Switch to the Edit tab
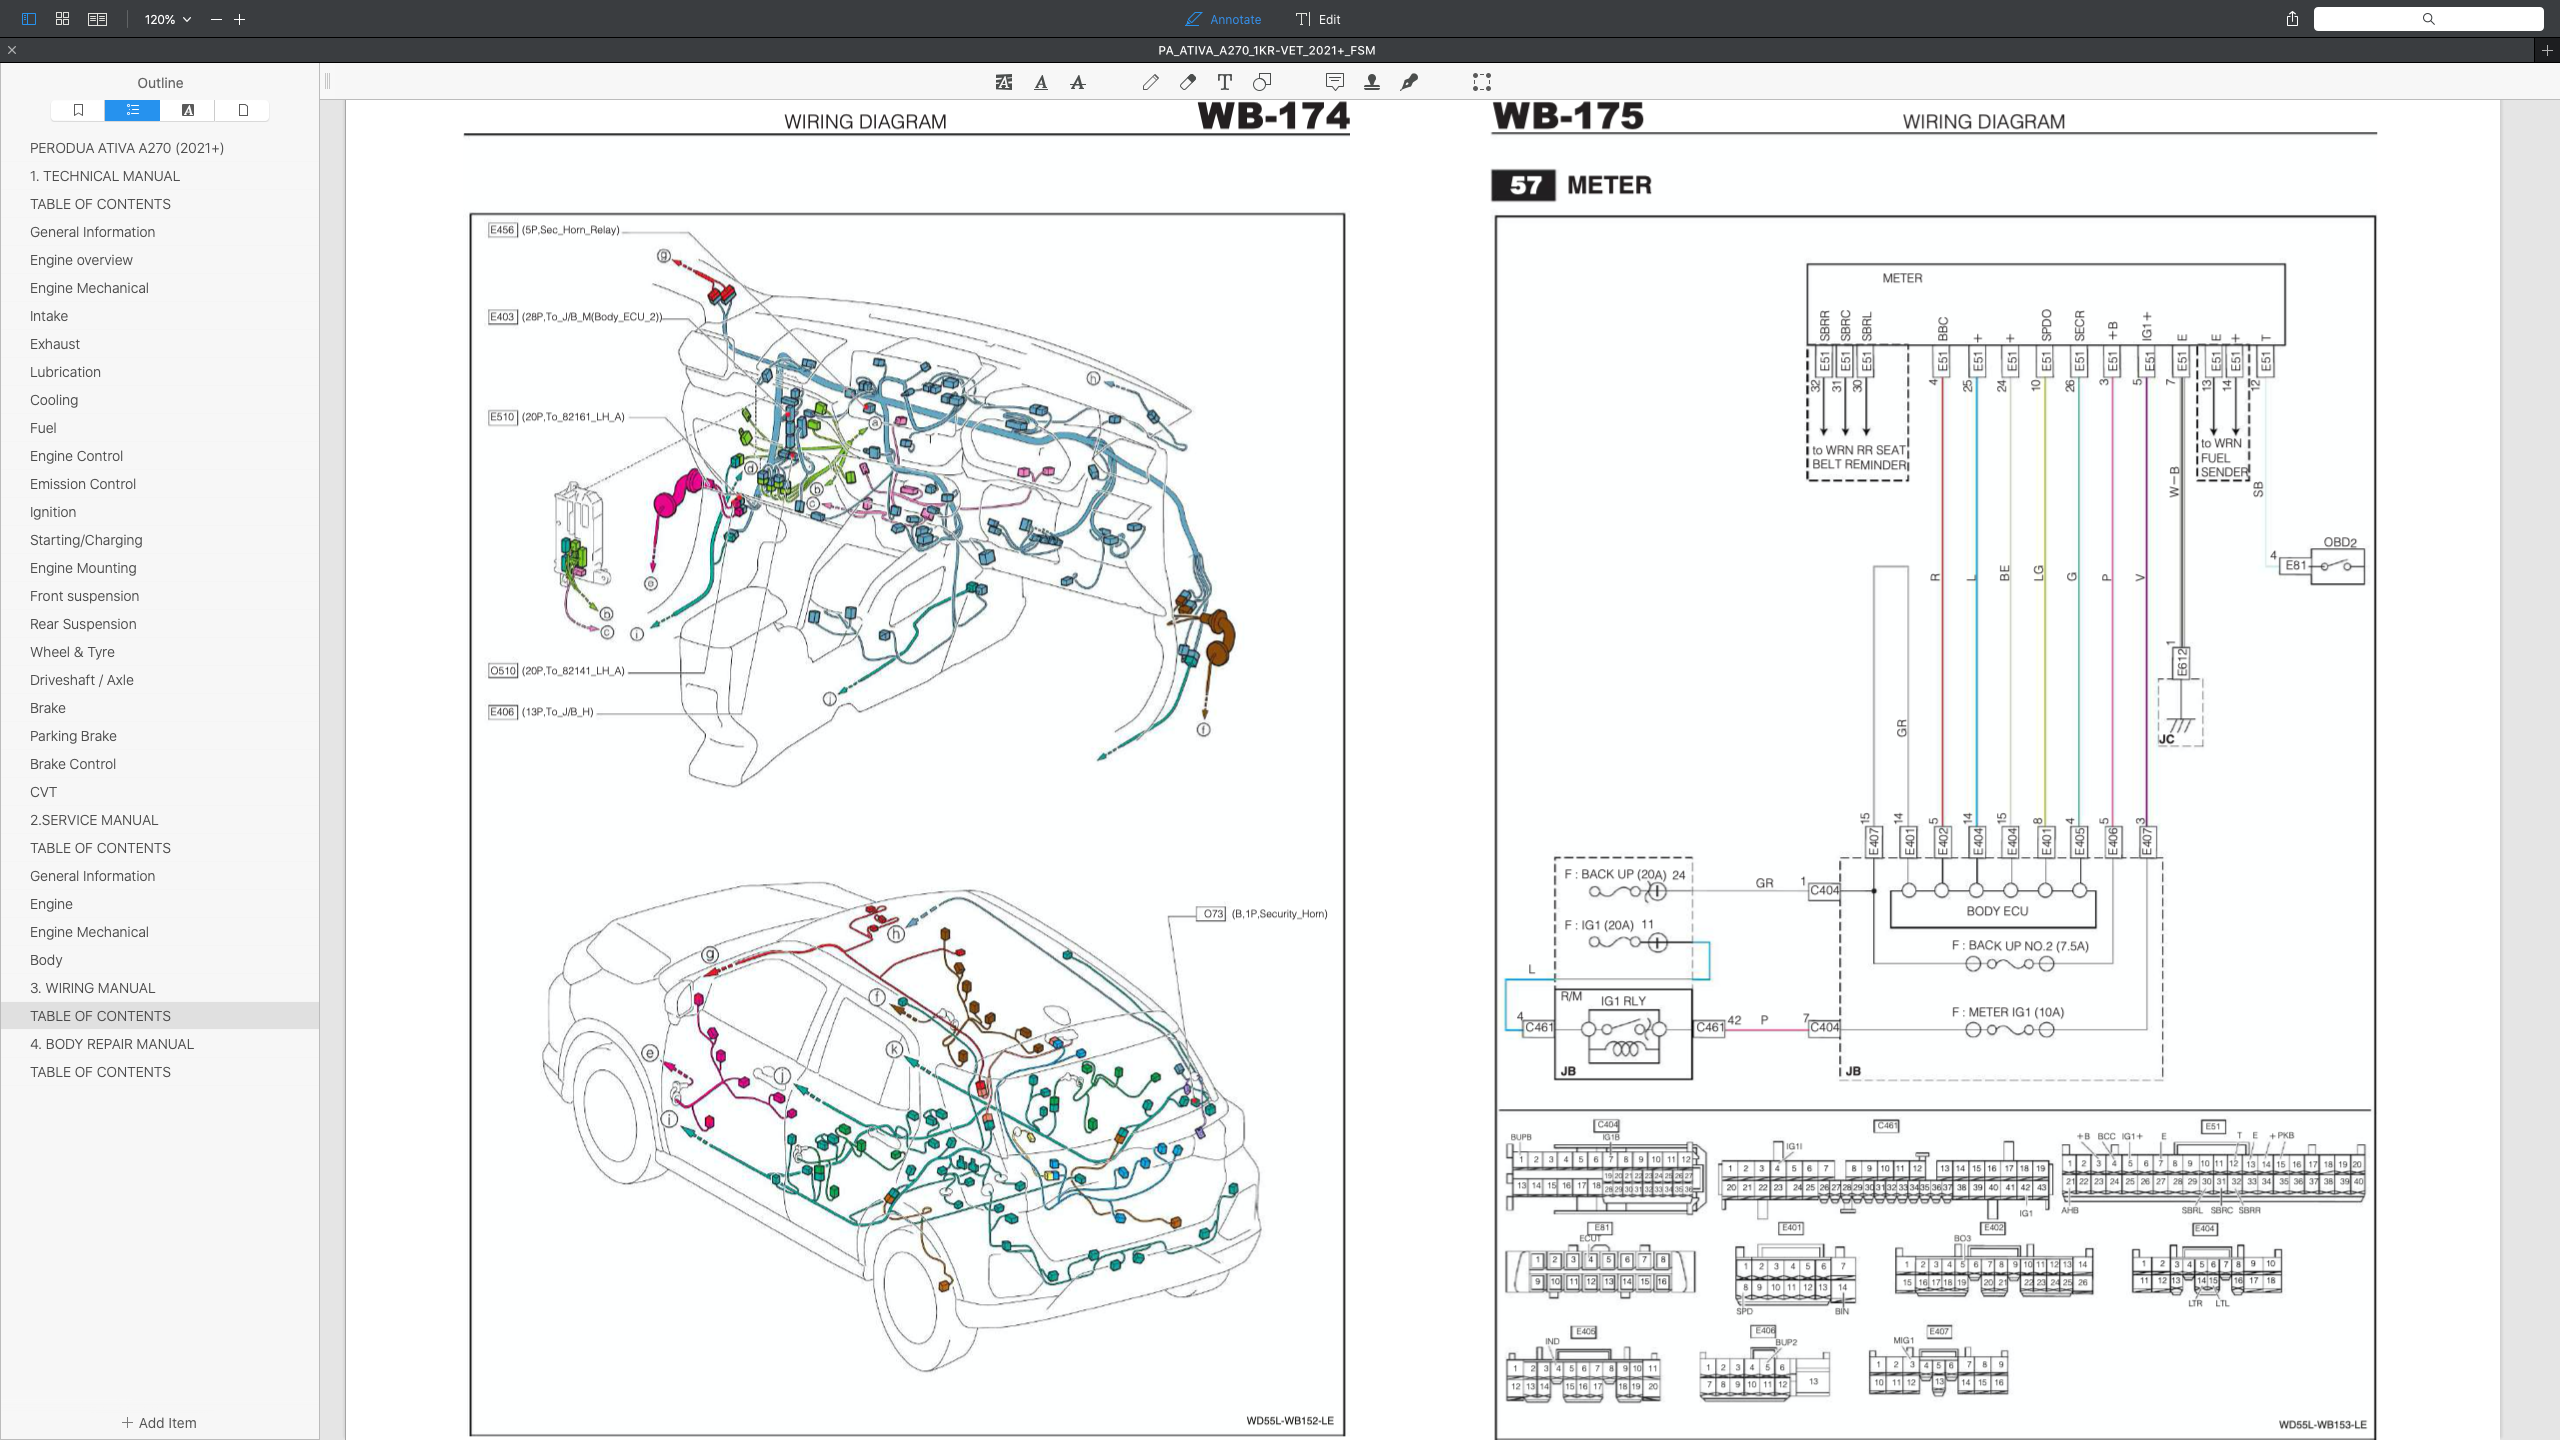Viewport: 2560px width, 1440px height. pos(1319,19)
